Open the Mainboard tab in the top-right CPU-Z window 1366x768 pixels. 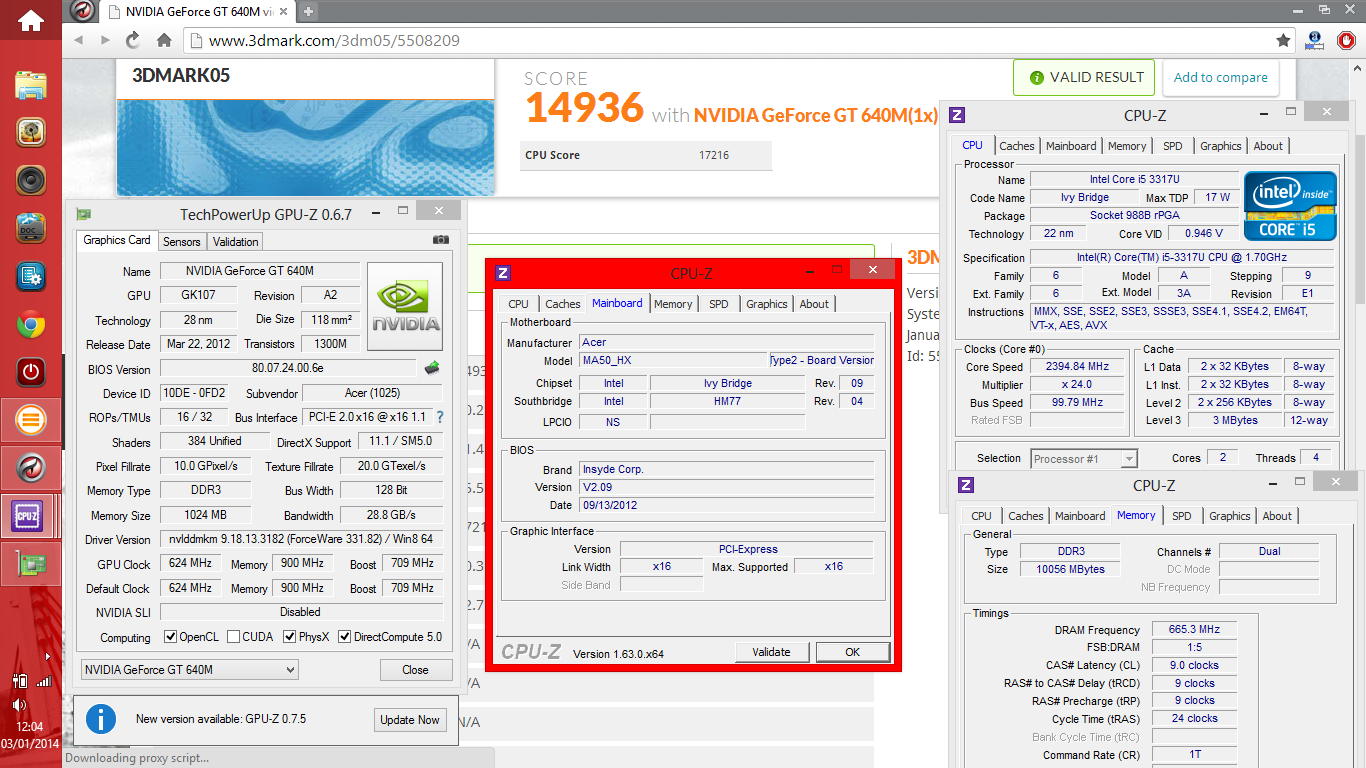coord(1071,146)
